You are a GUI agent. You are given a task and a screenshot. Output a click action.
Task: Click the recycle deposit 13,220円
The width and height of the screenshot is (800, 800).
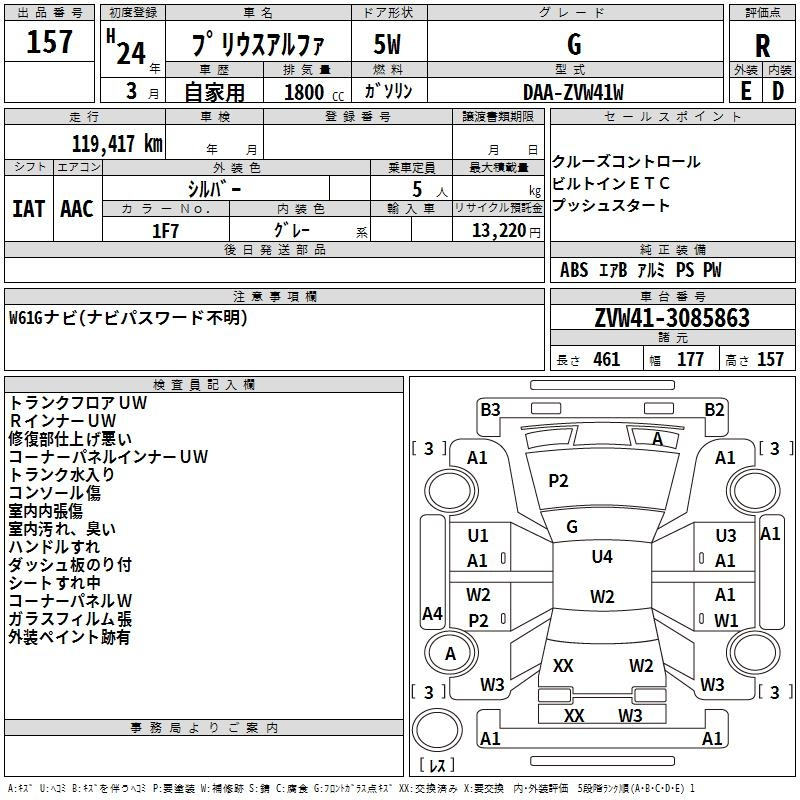coord(506,231)
